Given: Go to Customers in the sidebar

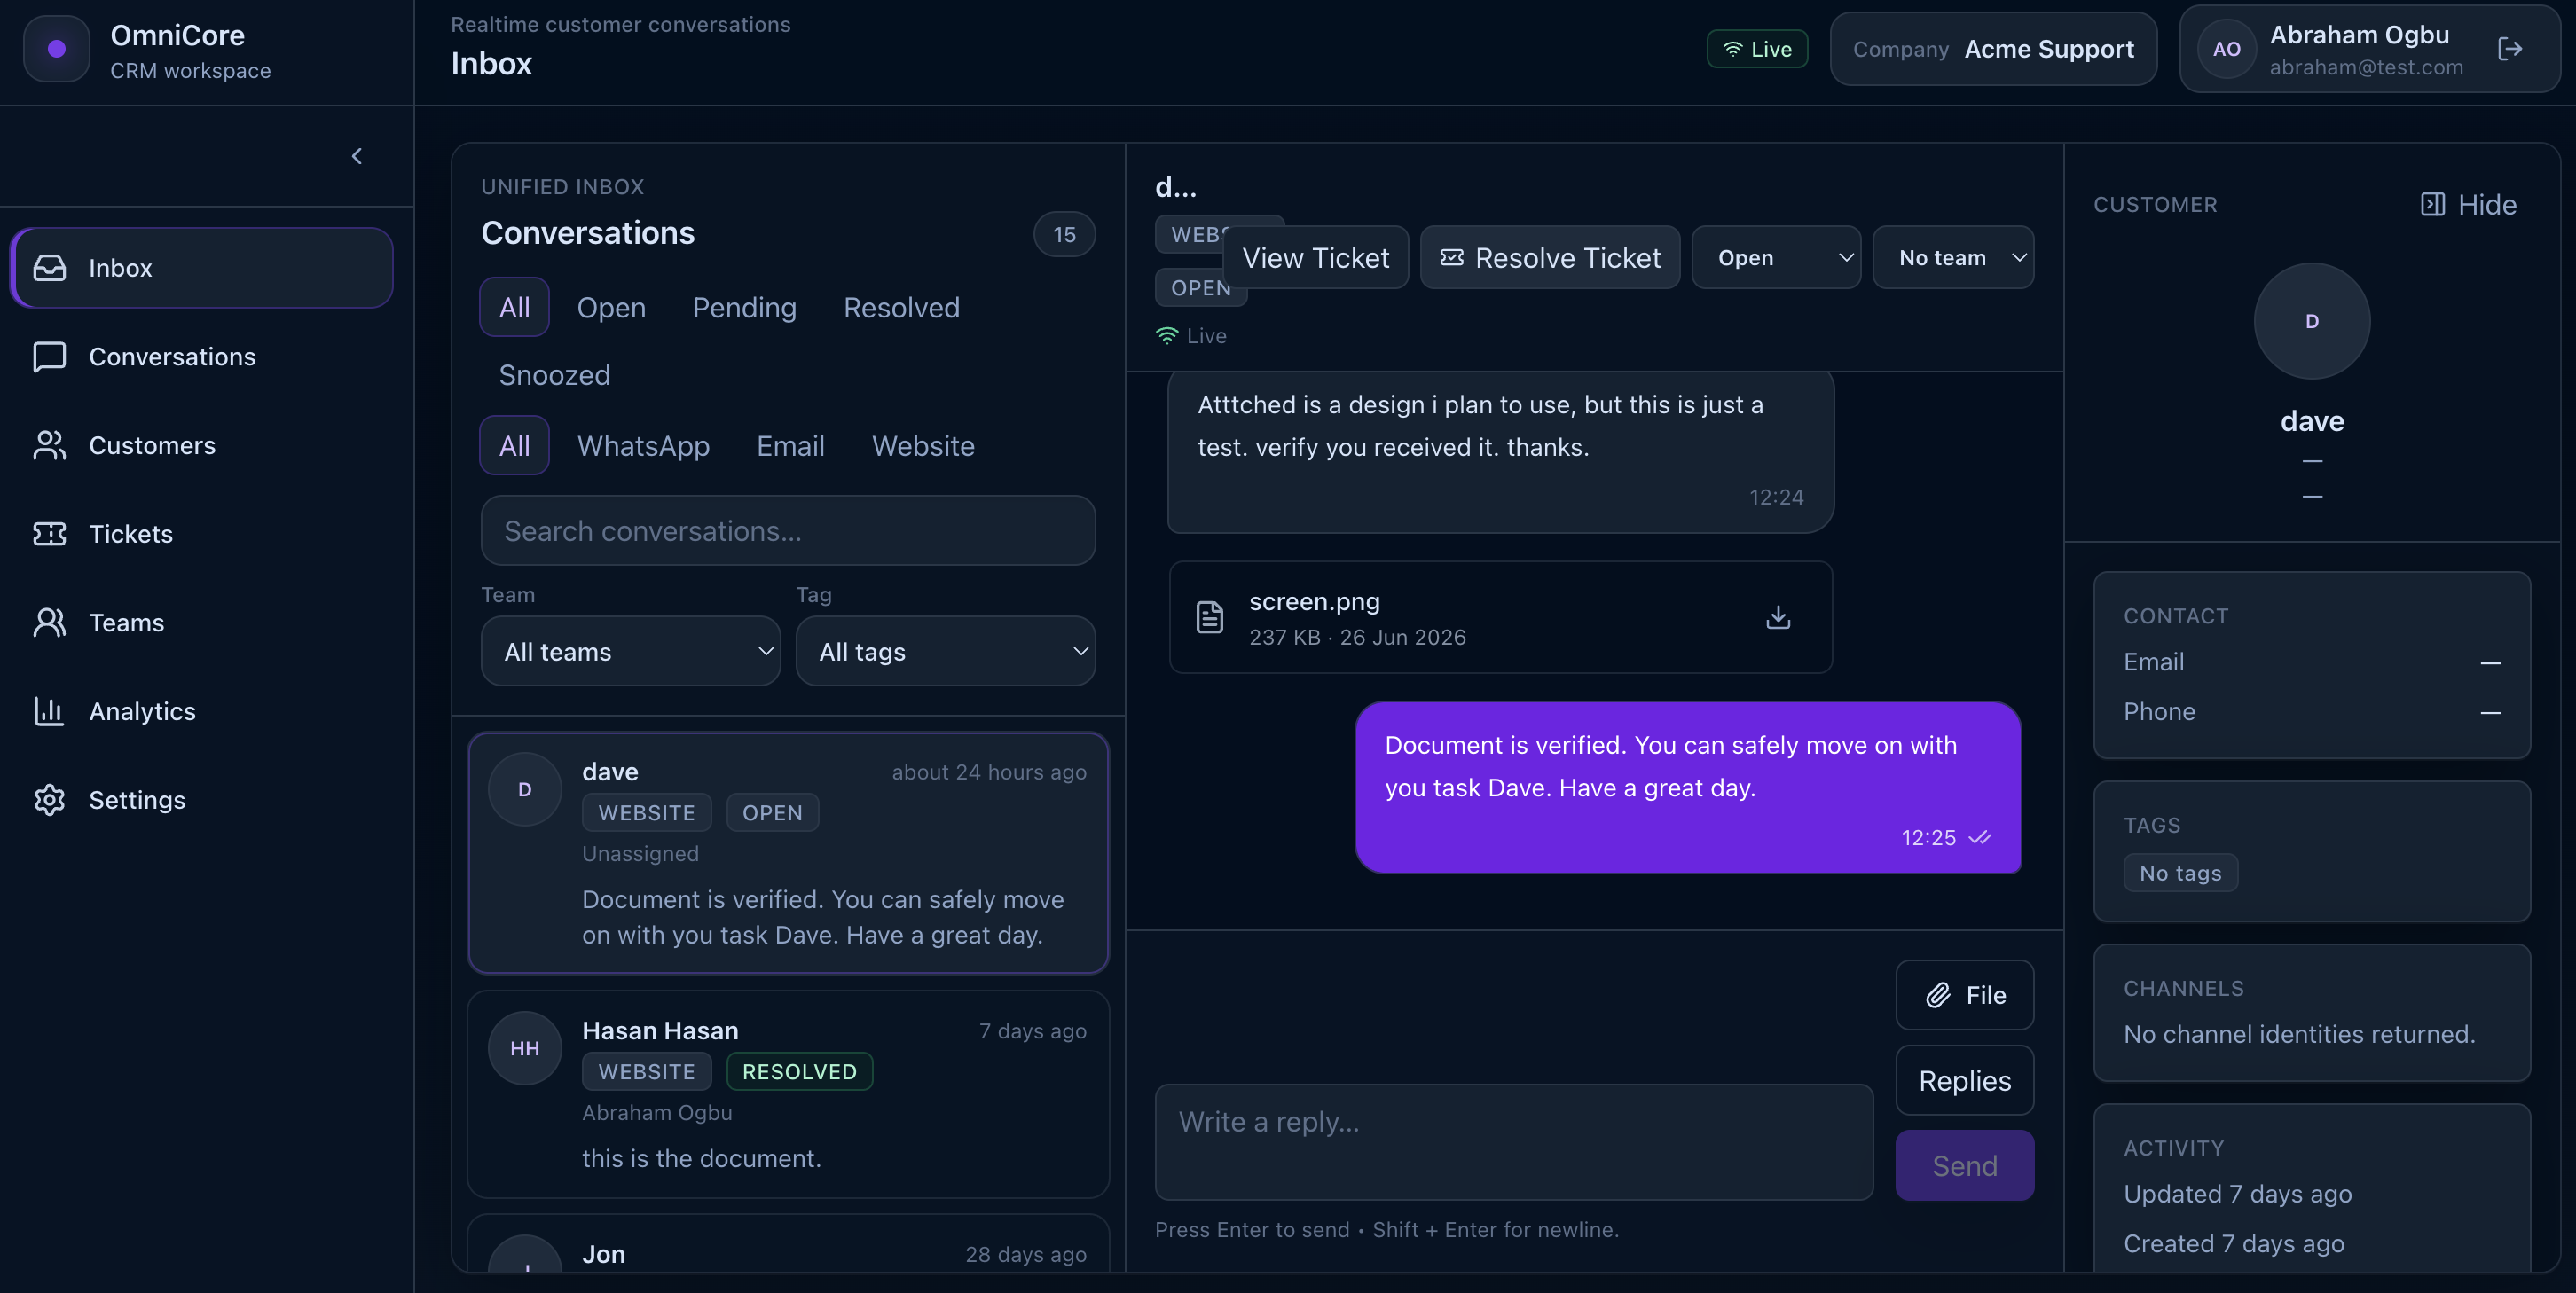Looking at the screenshot, I should (x=202, y=445).
